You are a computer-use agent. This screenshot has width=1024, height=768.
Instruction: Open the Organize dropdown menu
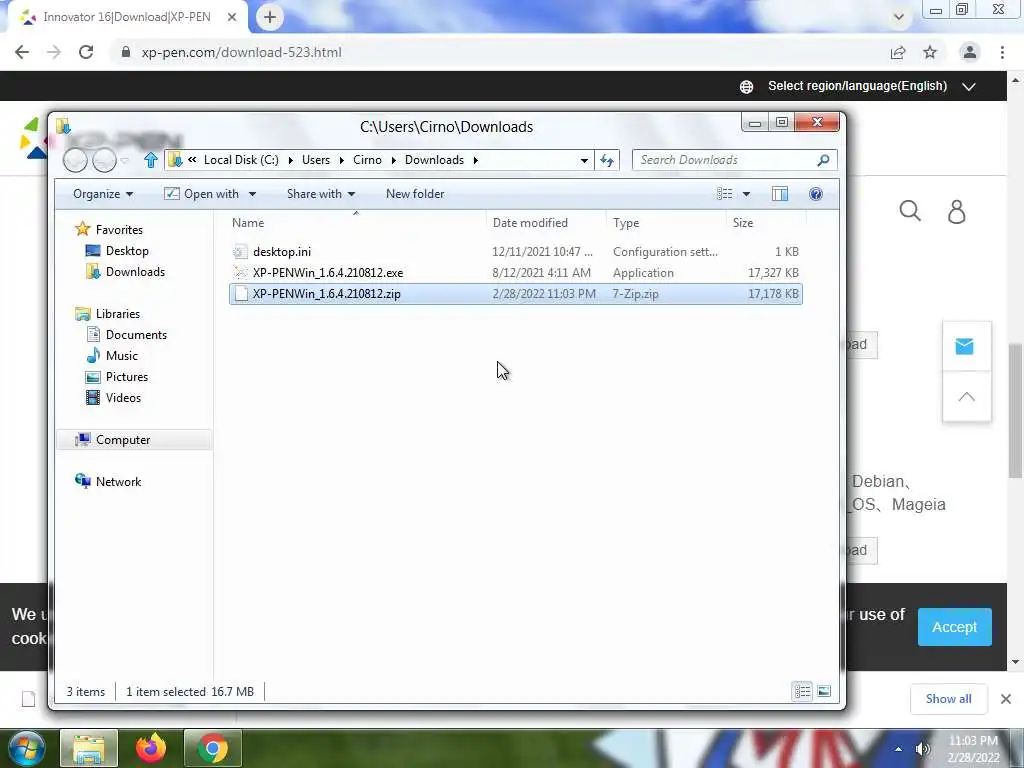coord(103,194)
